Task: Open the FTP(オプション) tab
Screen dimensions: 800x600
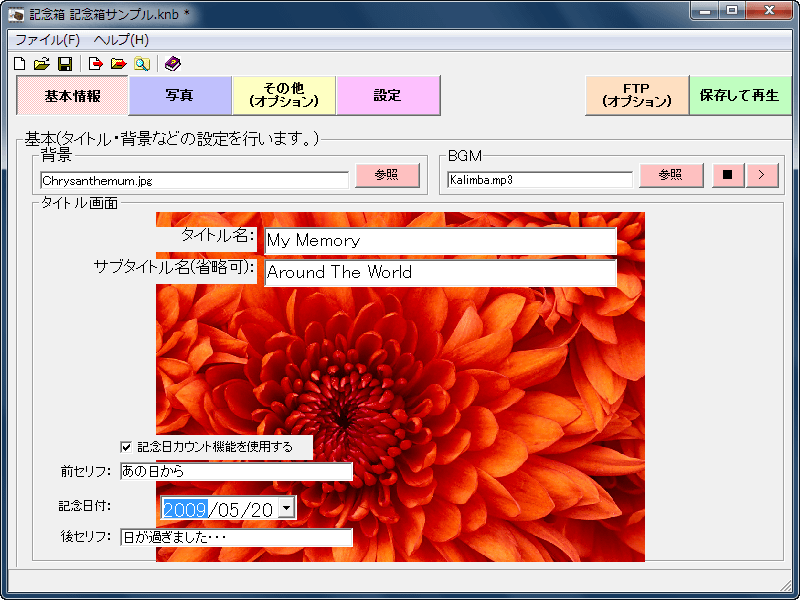Action: (637, 95)
